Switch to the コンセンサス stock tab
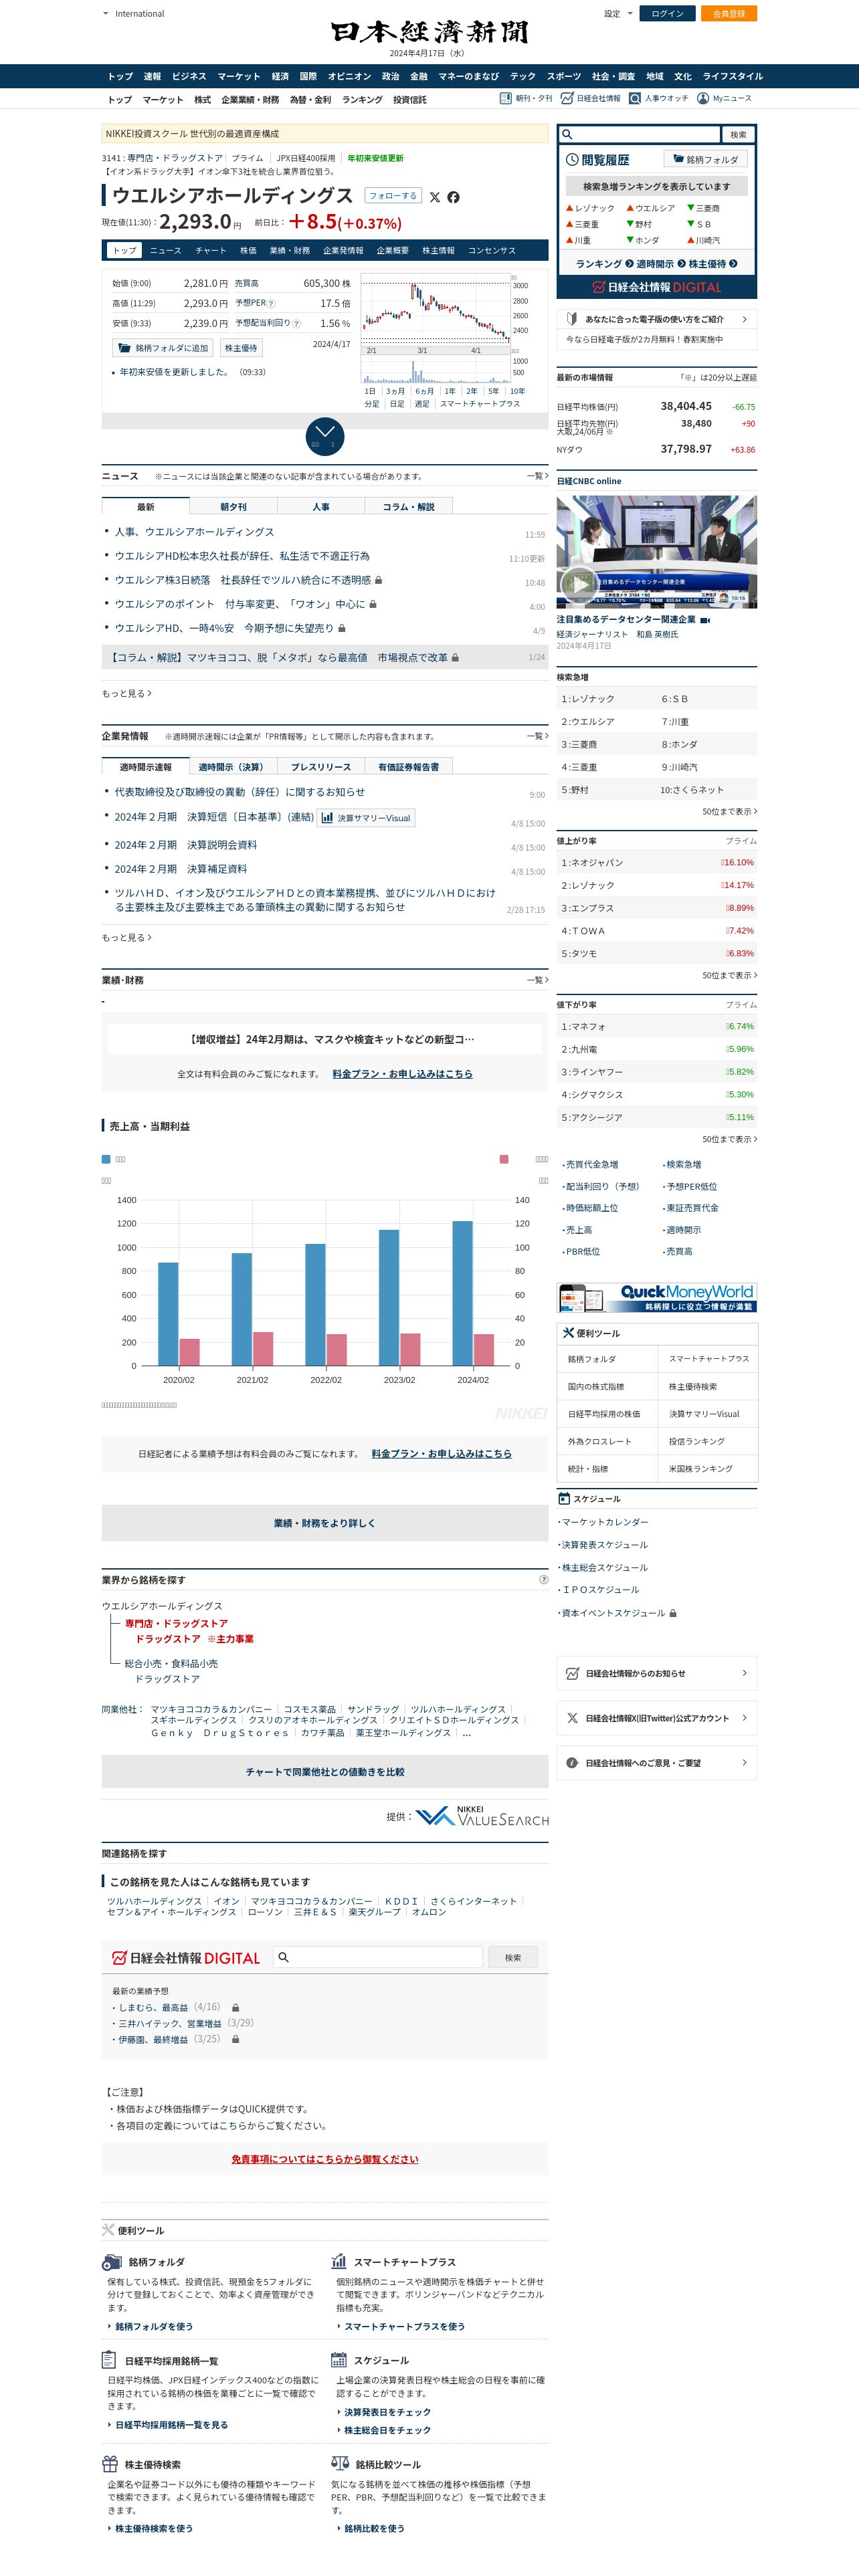 point(492,251)
